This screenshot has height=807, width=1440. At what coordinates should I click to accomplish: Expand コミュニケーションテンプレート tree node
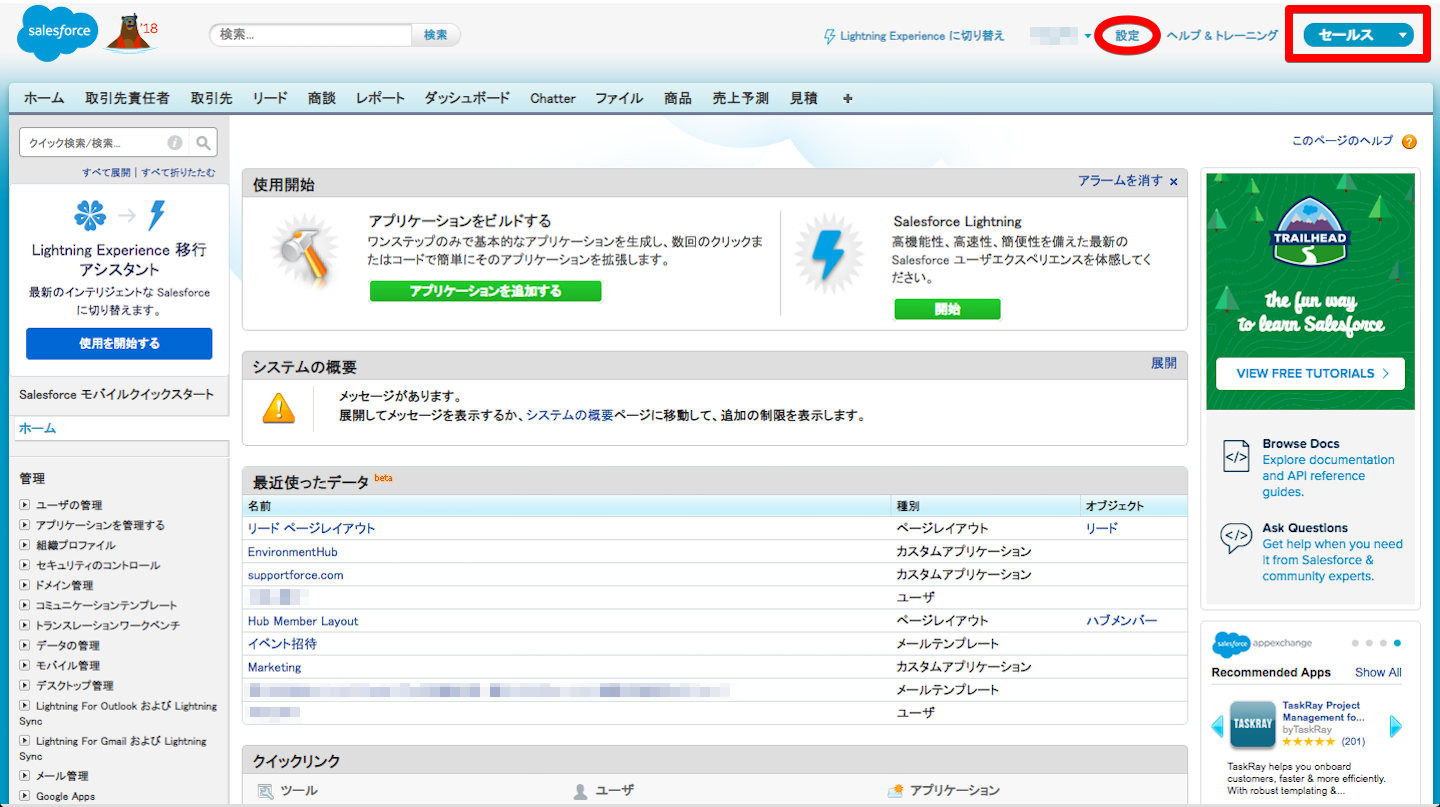point(25,605)
